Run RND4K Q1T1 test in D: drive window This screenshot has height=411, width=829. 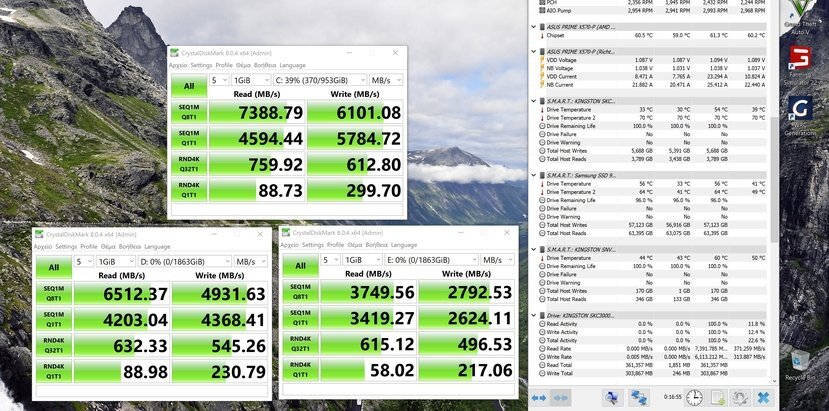pyautogui.click(x=54, y=371)
